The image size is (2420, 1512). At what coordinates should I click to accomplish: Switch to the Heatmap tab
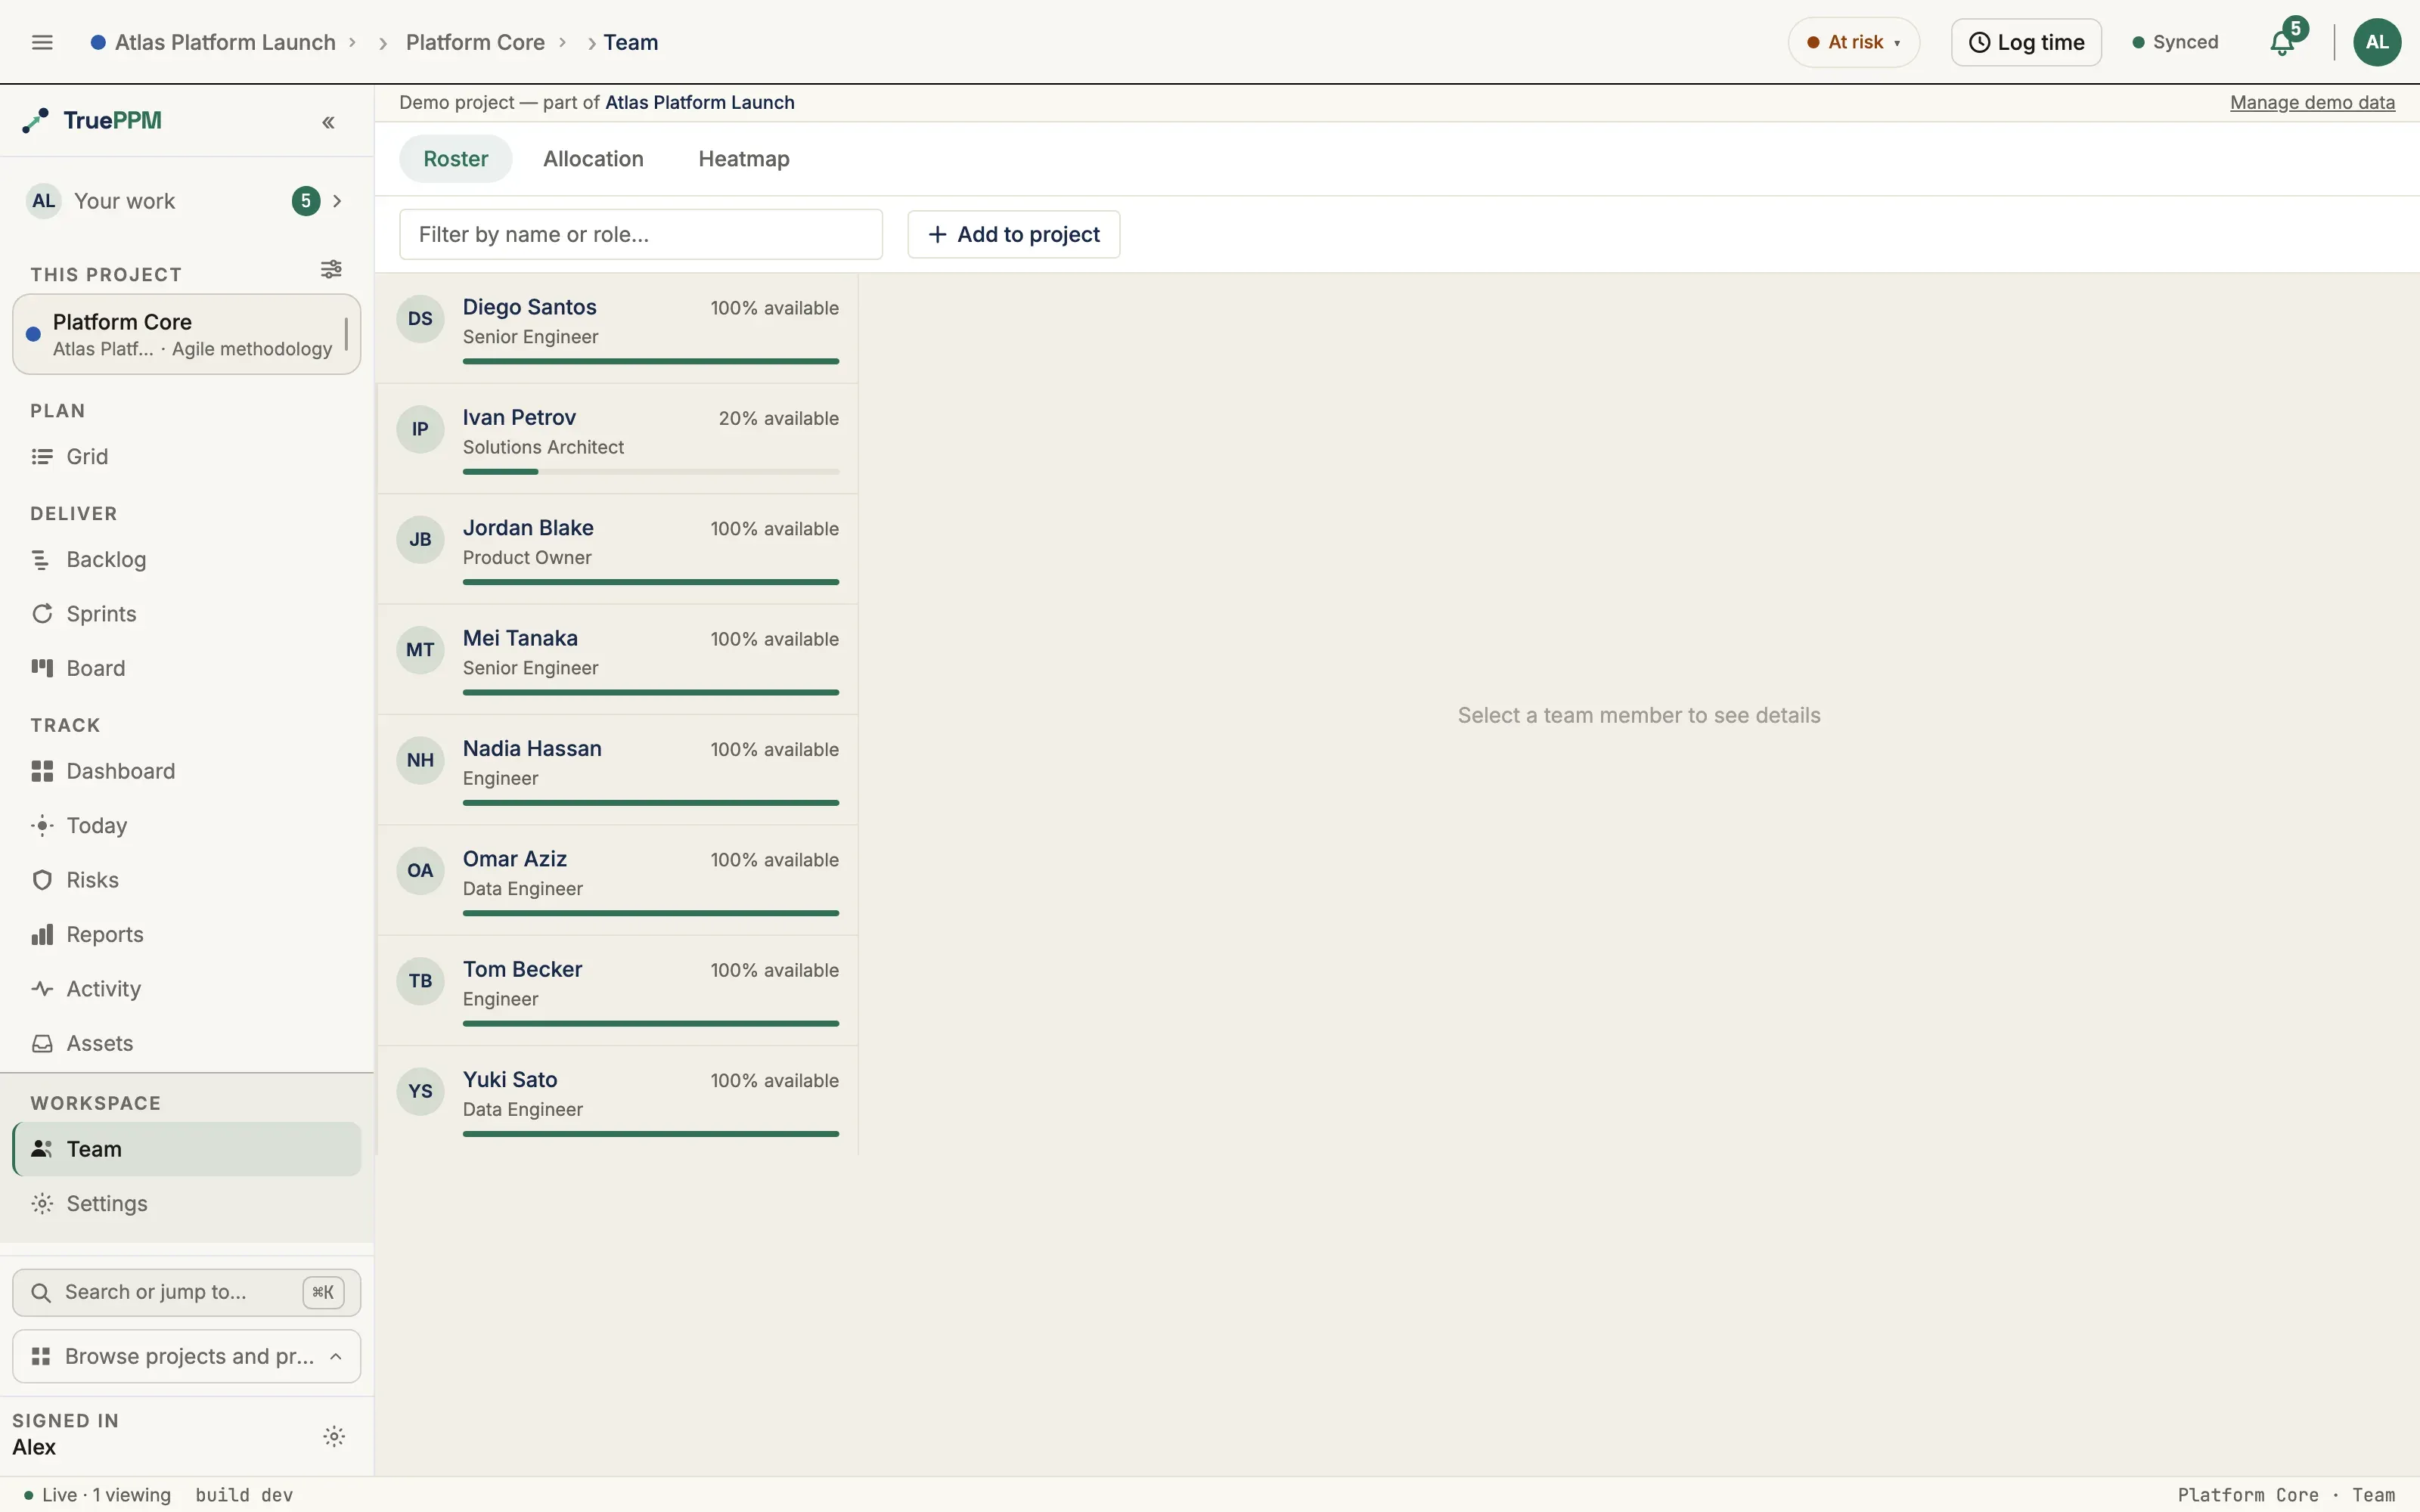coord(744,159)
